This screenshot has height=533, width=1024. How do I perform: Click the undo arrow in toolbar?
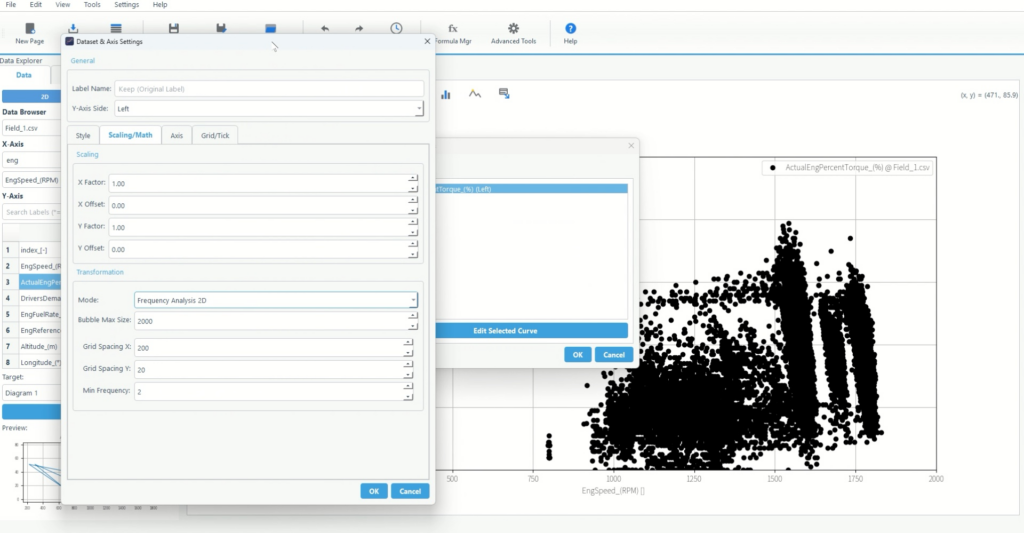[x=325, y=29]
